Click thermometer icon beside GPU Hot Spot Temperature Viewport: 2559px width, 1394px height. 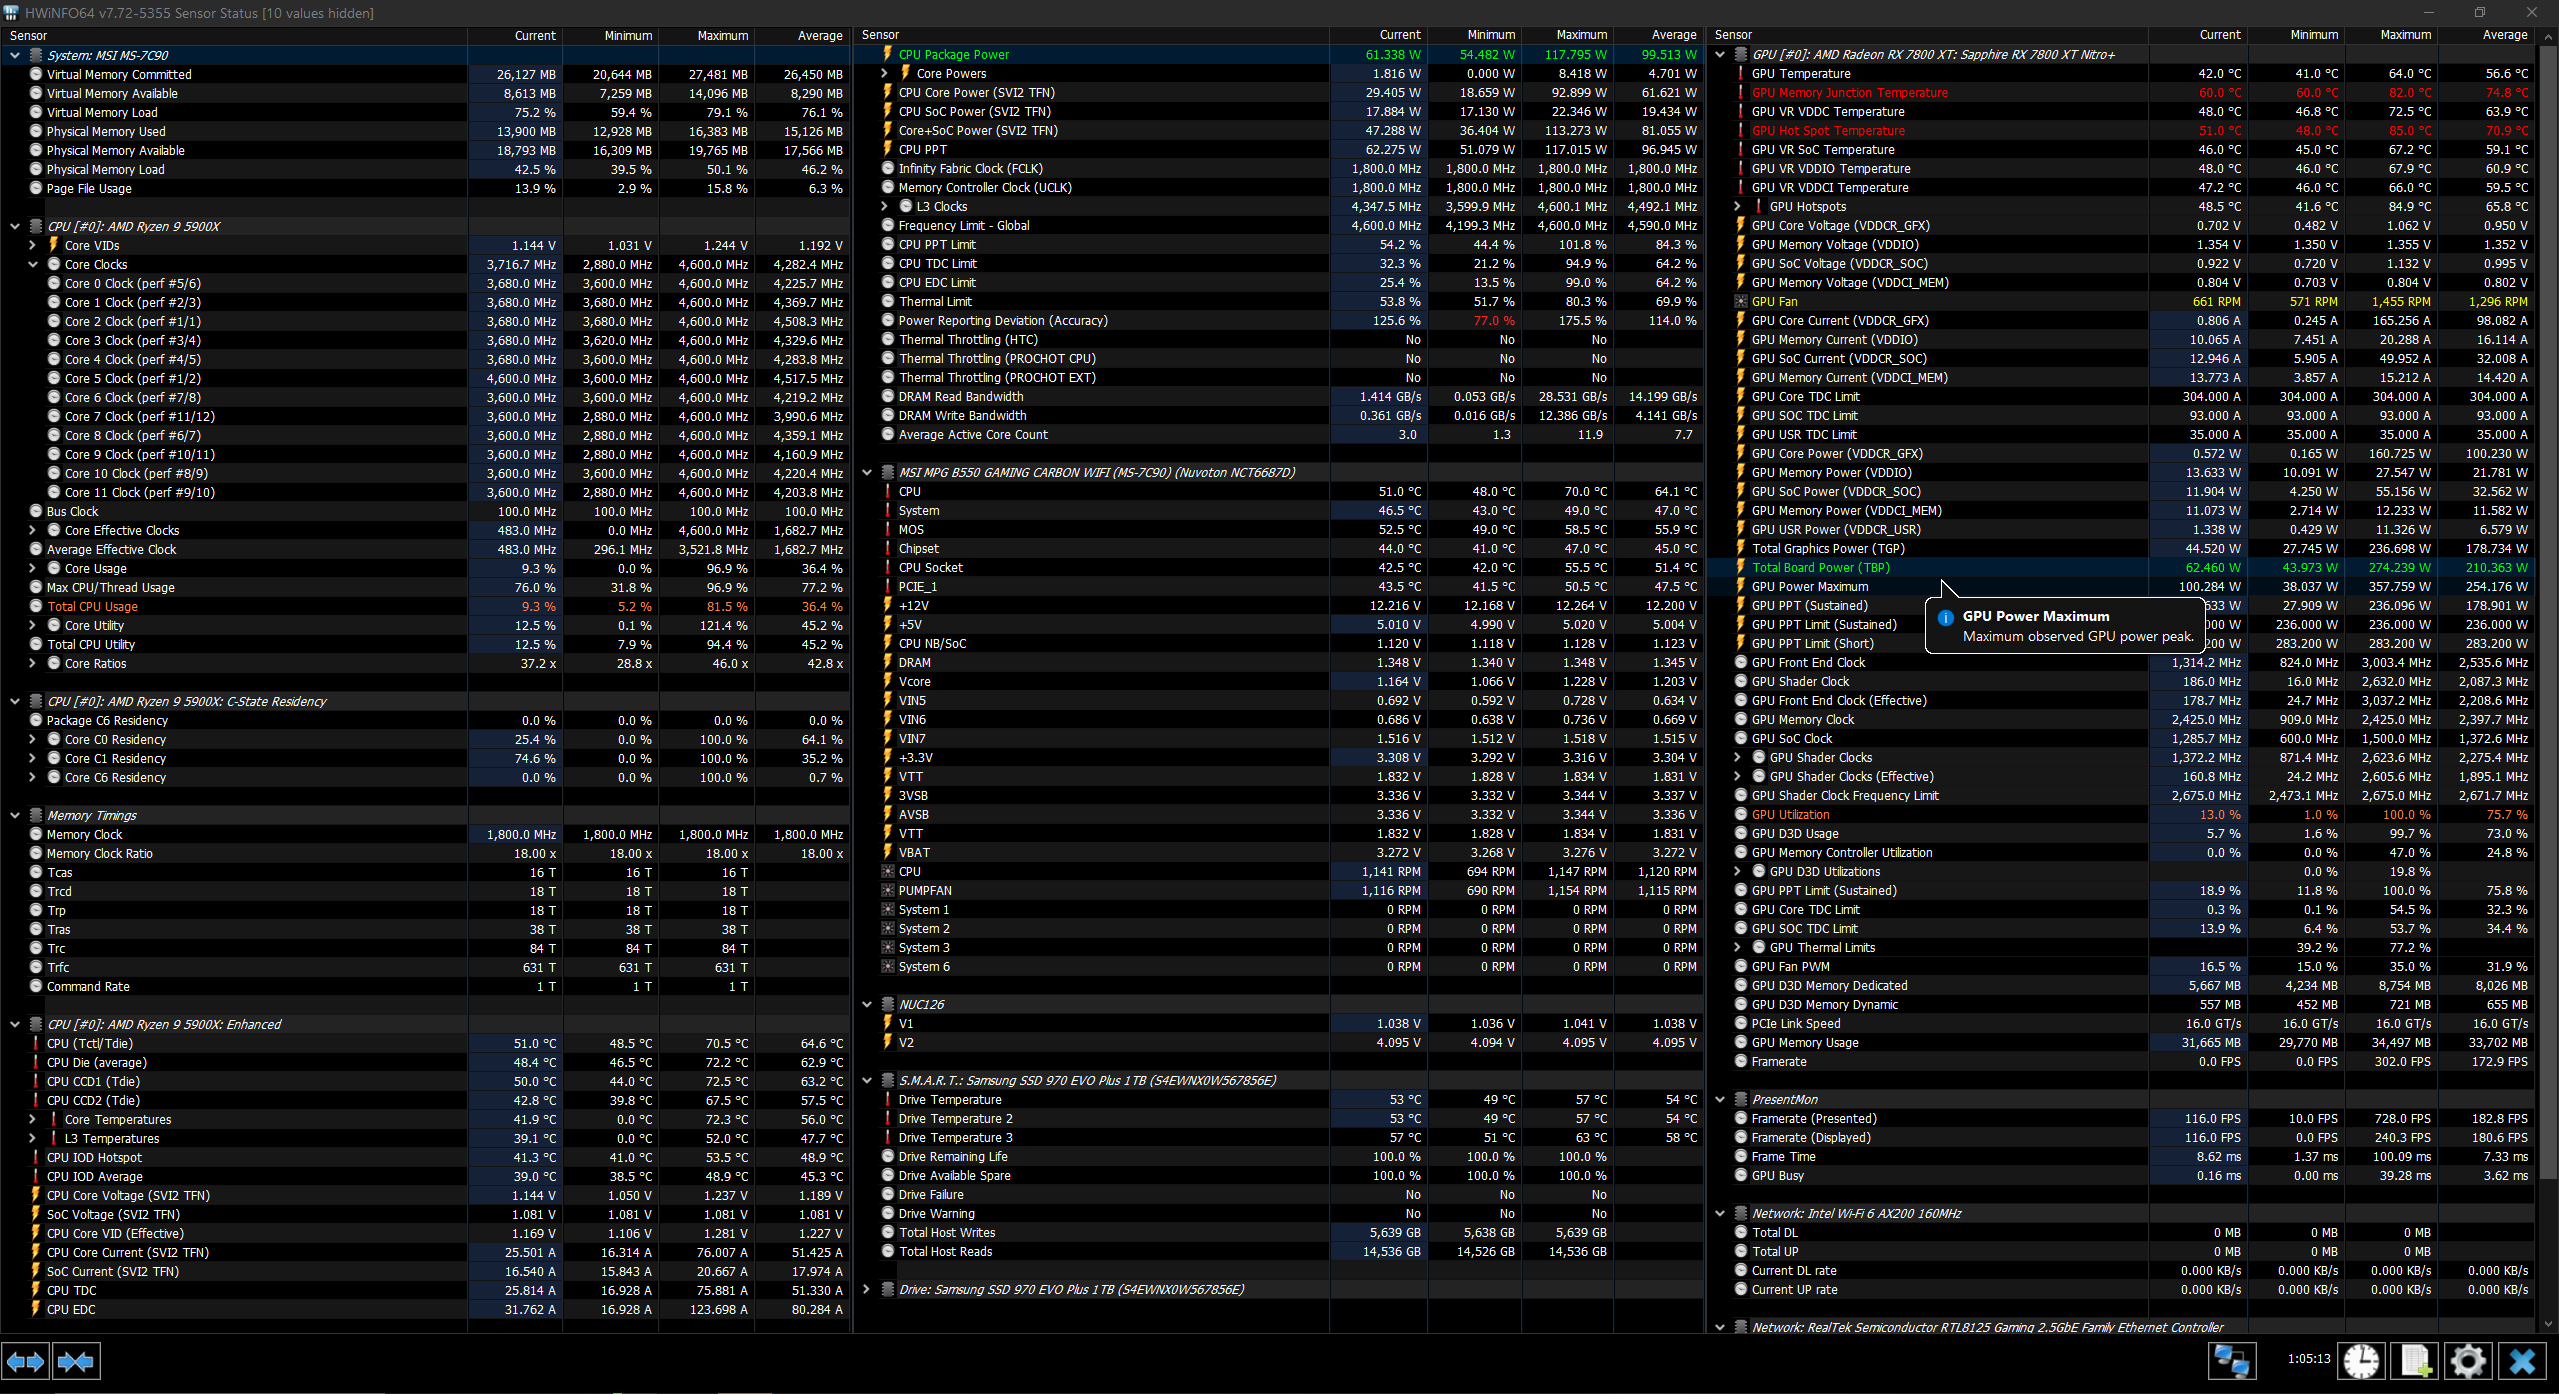[x=1741, y=130]
